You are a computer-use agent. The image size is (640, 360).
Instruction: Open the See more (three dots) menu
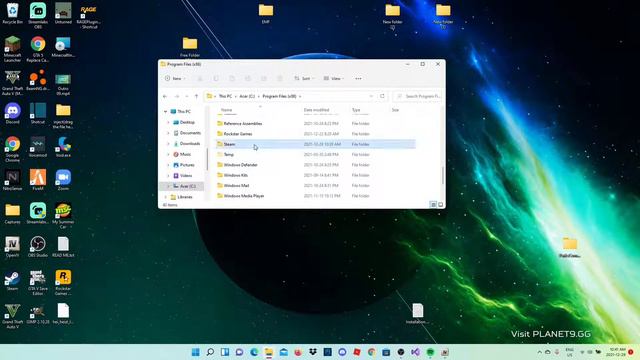pos(358,78)
